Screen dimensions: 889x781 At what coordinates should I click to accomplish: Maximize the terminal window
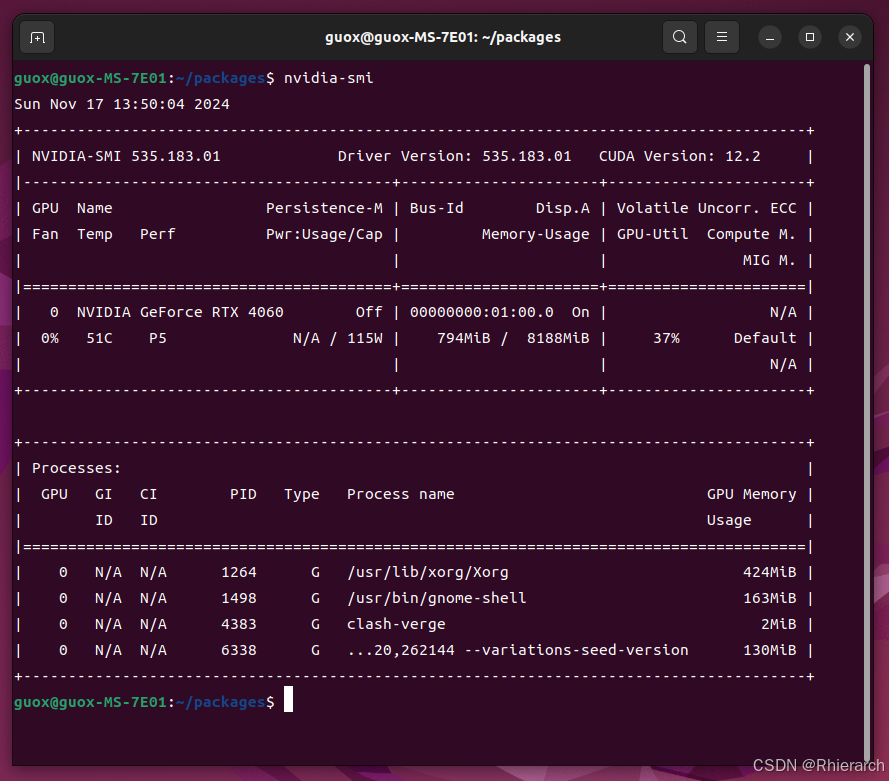(x=810, y=37)
